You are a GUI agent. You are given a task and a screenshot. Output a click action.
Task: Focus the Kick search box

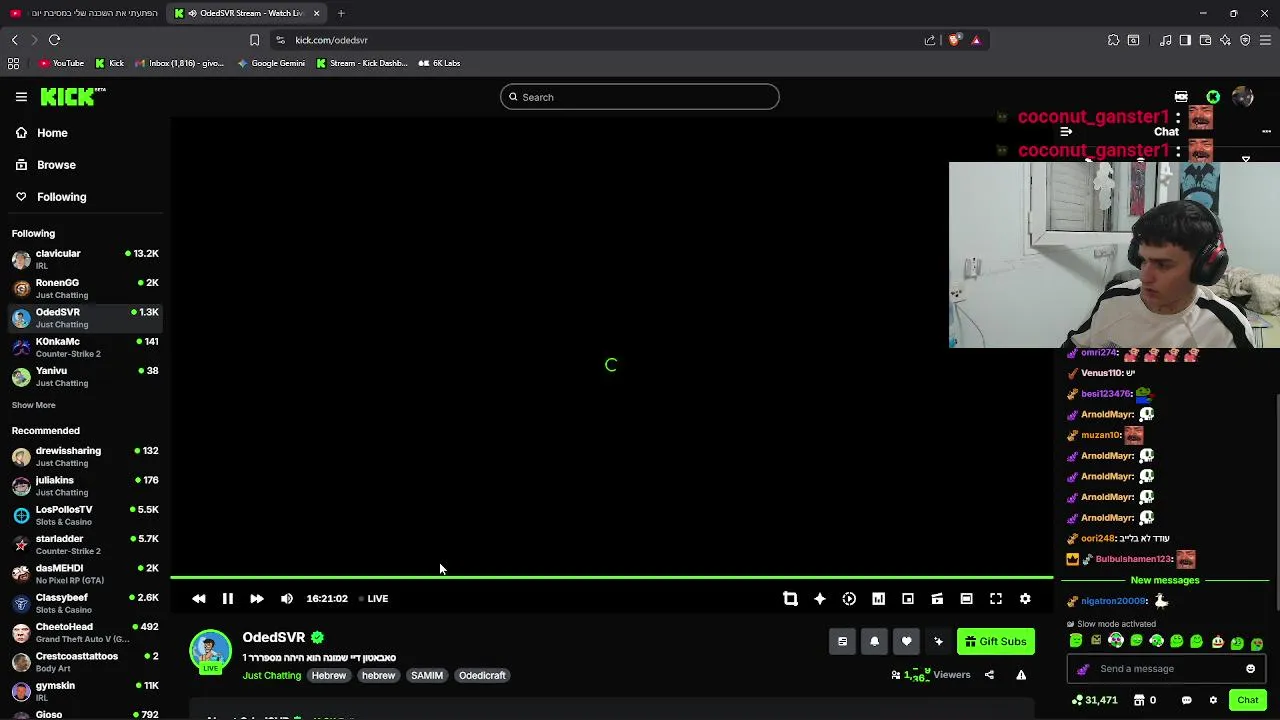640,97
